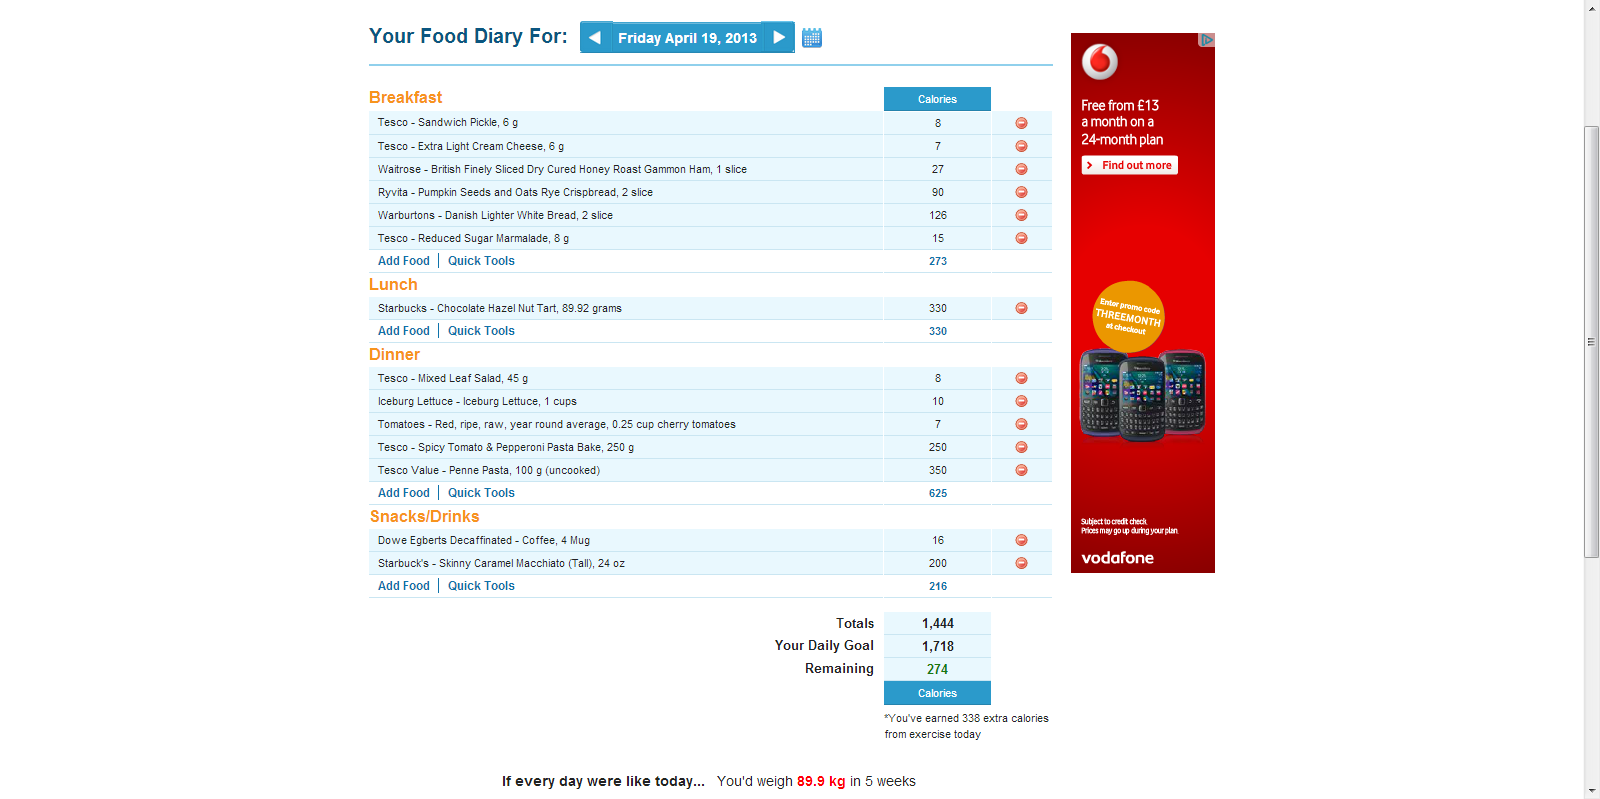Click Add Food under Lunch
This screenshot has width=1600, height=799.
[x=404, y=331]
